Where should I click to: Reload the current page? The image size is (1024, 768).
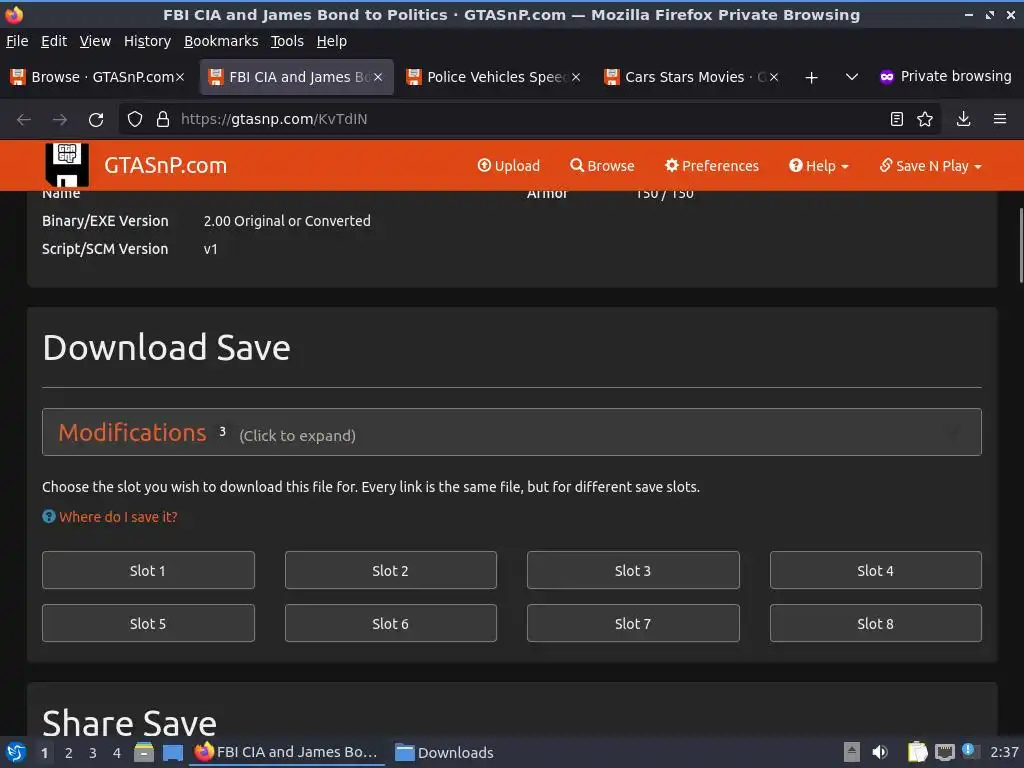click(x=96, y=120)
